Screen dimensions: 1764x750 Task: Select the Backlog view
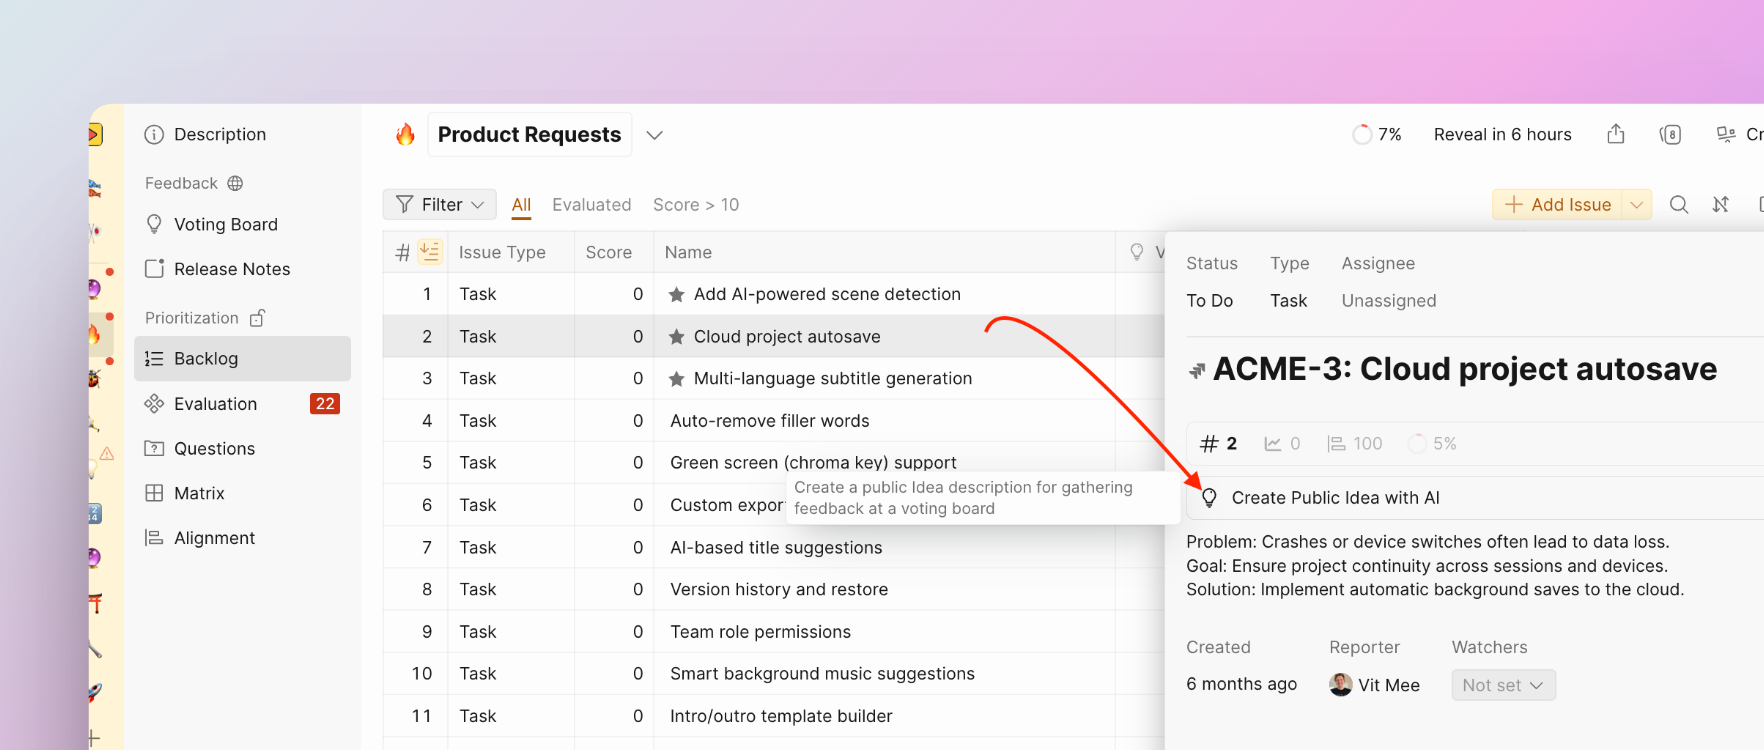click(242, 358)
